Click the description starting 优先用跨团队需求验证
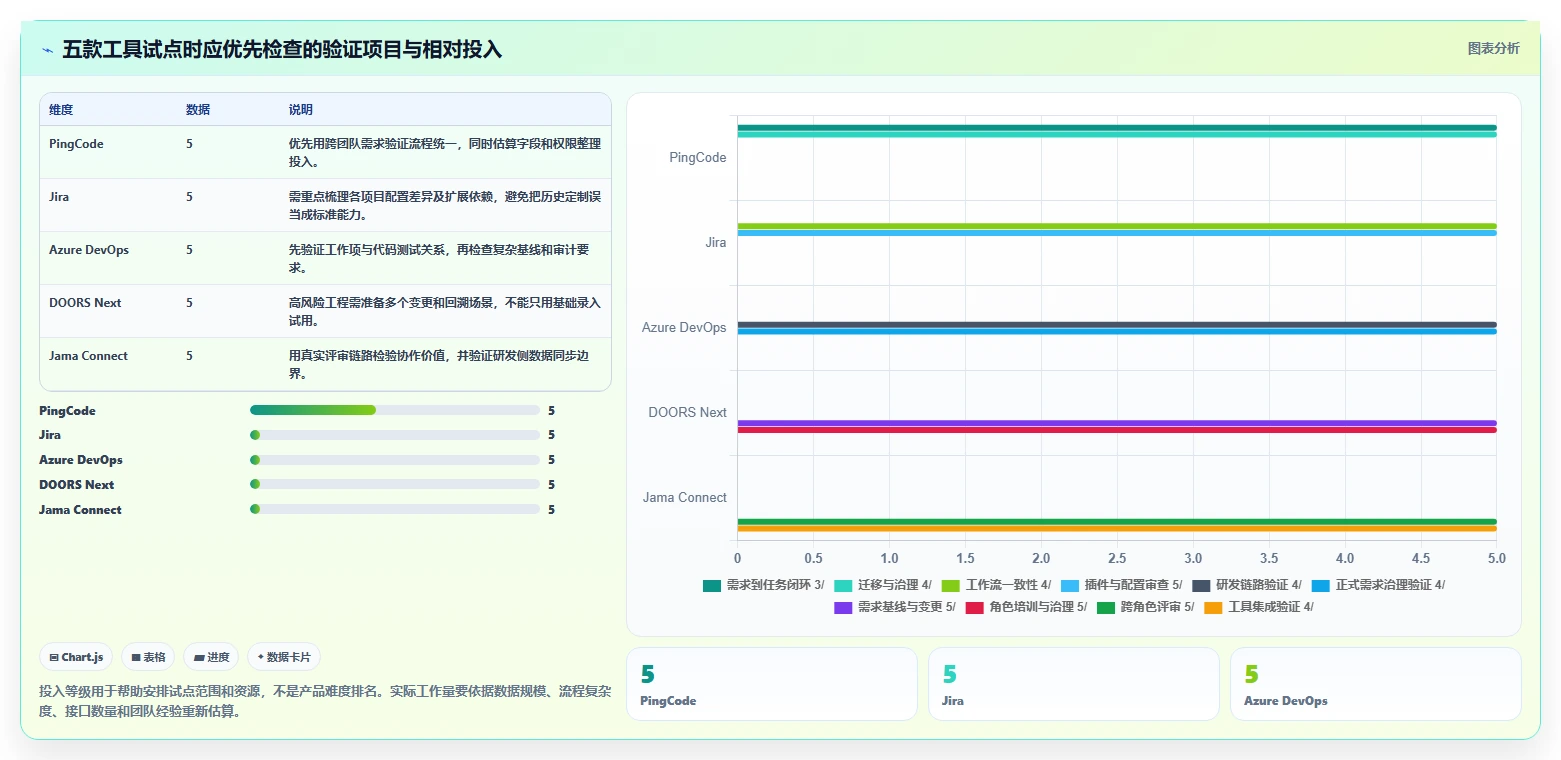Screen dimensions: 1561x760 click(x=445, y=152)
